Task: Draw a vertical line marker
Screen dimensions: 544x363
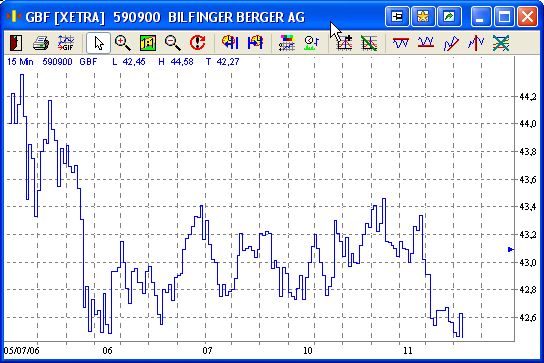Action: [476, 43]
